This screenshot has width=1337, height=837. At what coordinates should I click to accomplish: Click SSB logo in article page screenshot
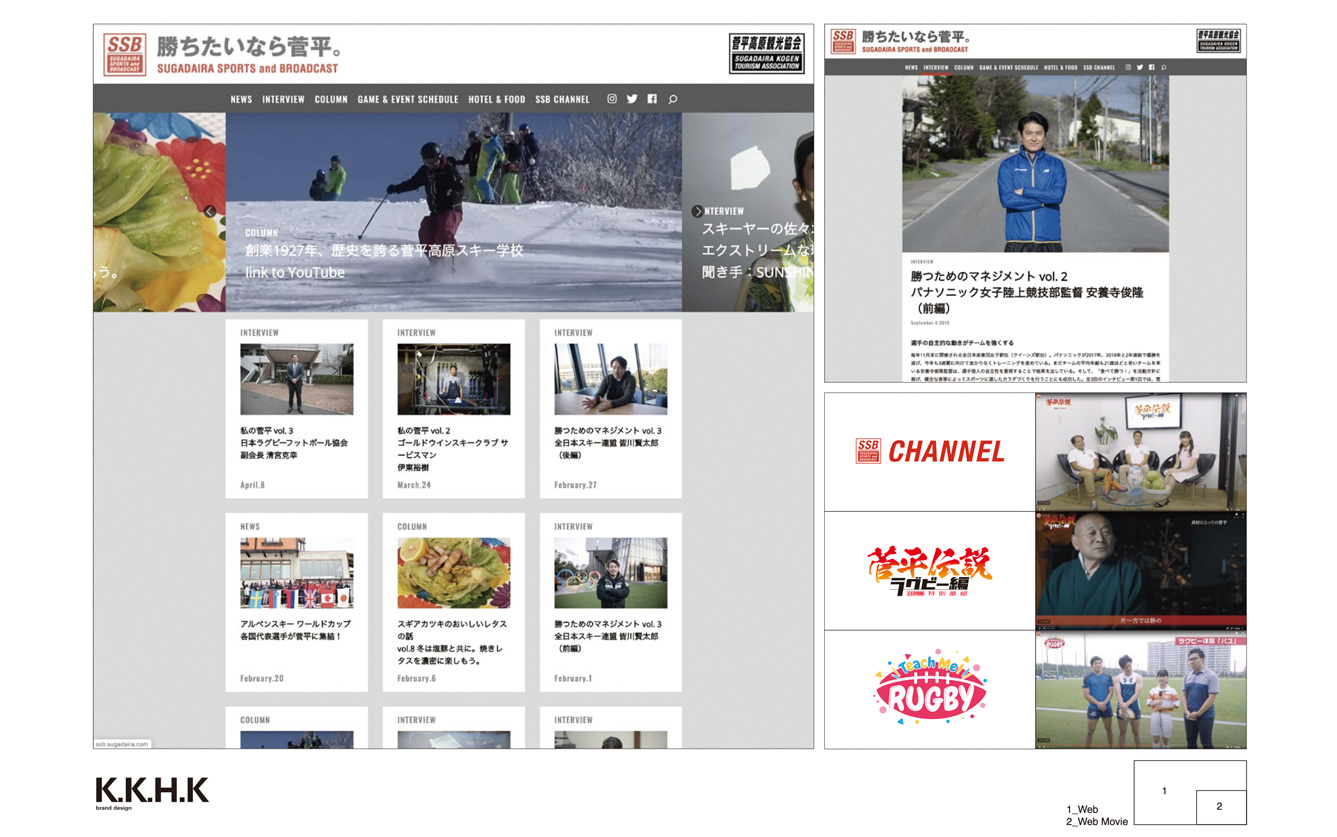tap(843, 41)
